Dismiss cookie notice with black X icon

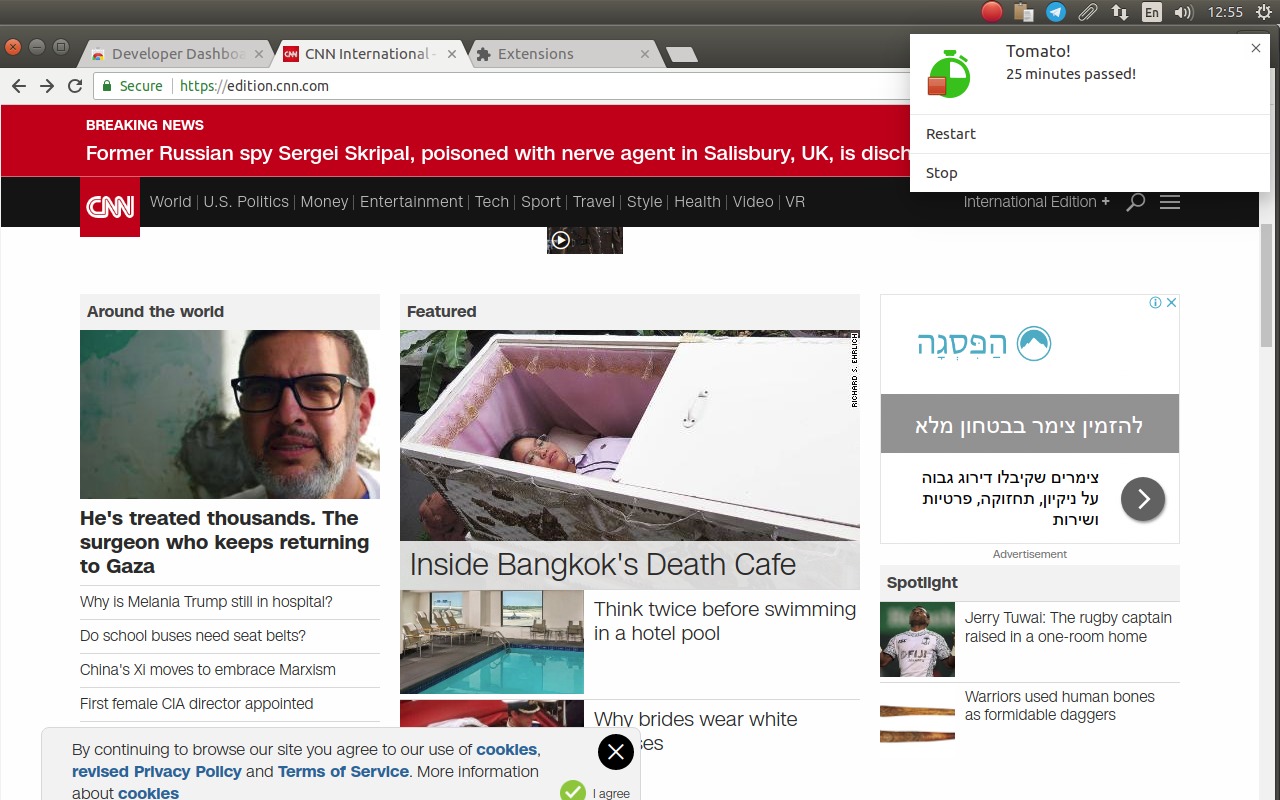pyautogui.click(x=616, y=752)
